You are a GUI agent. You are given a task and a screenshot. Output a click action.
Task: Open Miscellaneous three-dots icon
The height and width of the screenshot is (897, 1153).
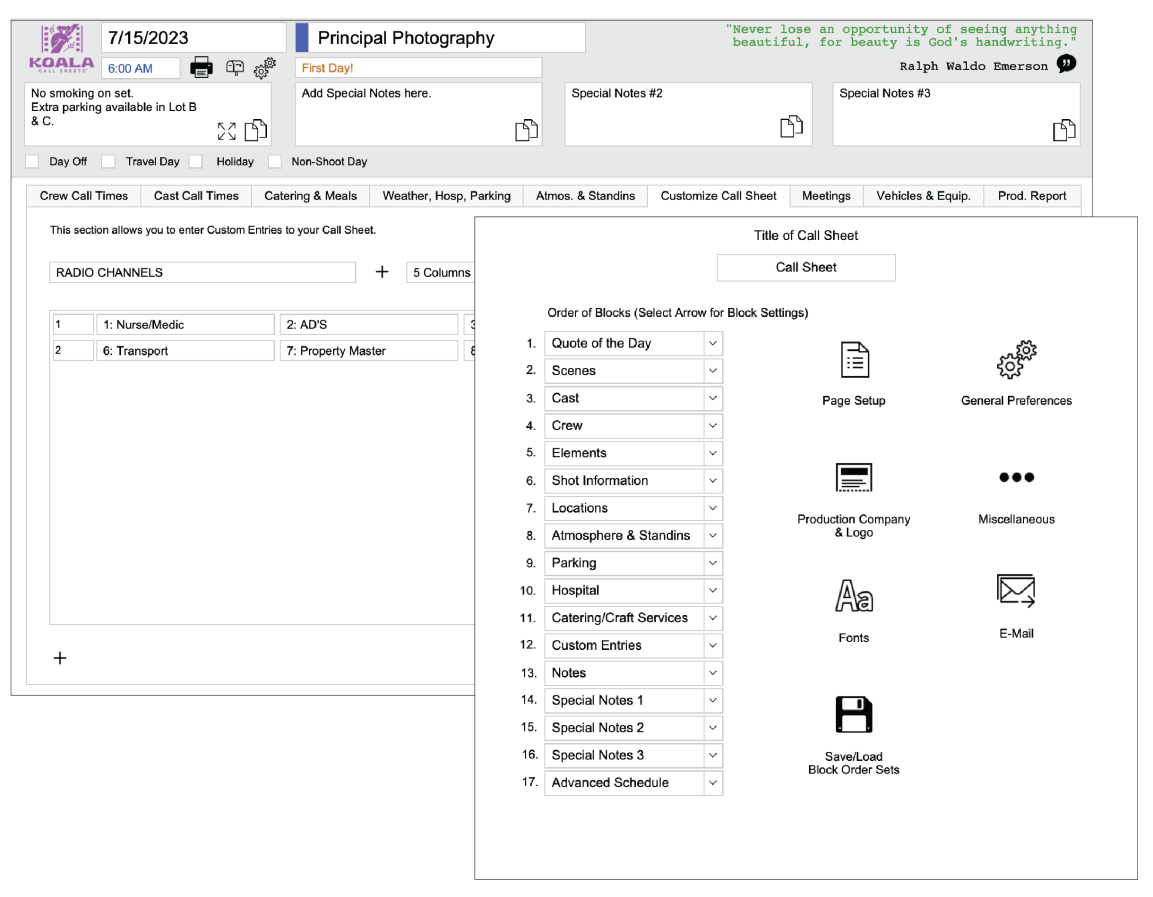coord(1016,477)
